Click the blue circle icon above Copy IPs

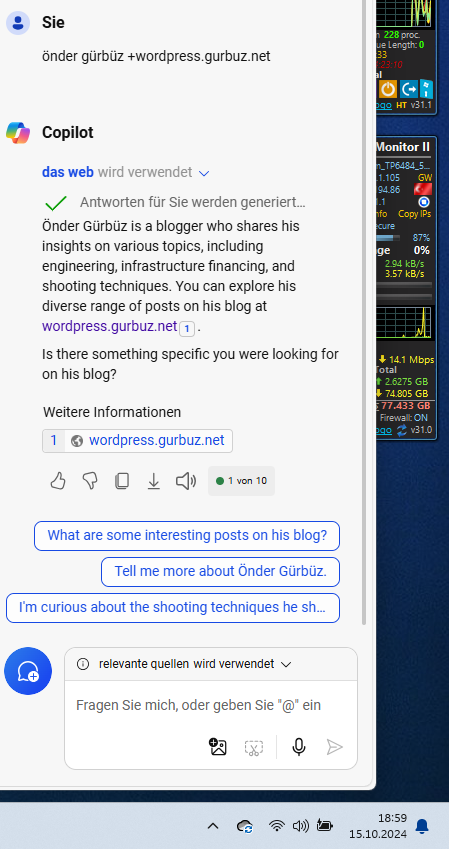coord(424,202)
